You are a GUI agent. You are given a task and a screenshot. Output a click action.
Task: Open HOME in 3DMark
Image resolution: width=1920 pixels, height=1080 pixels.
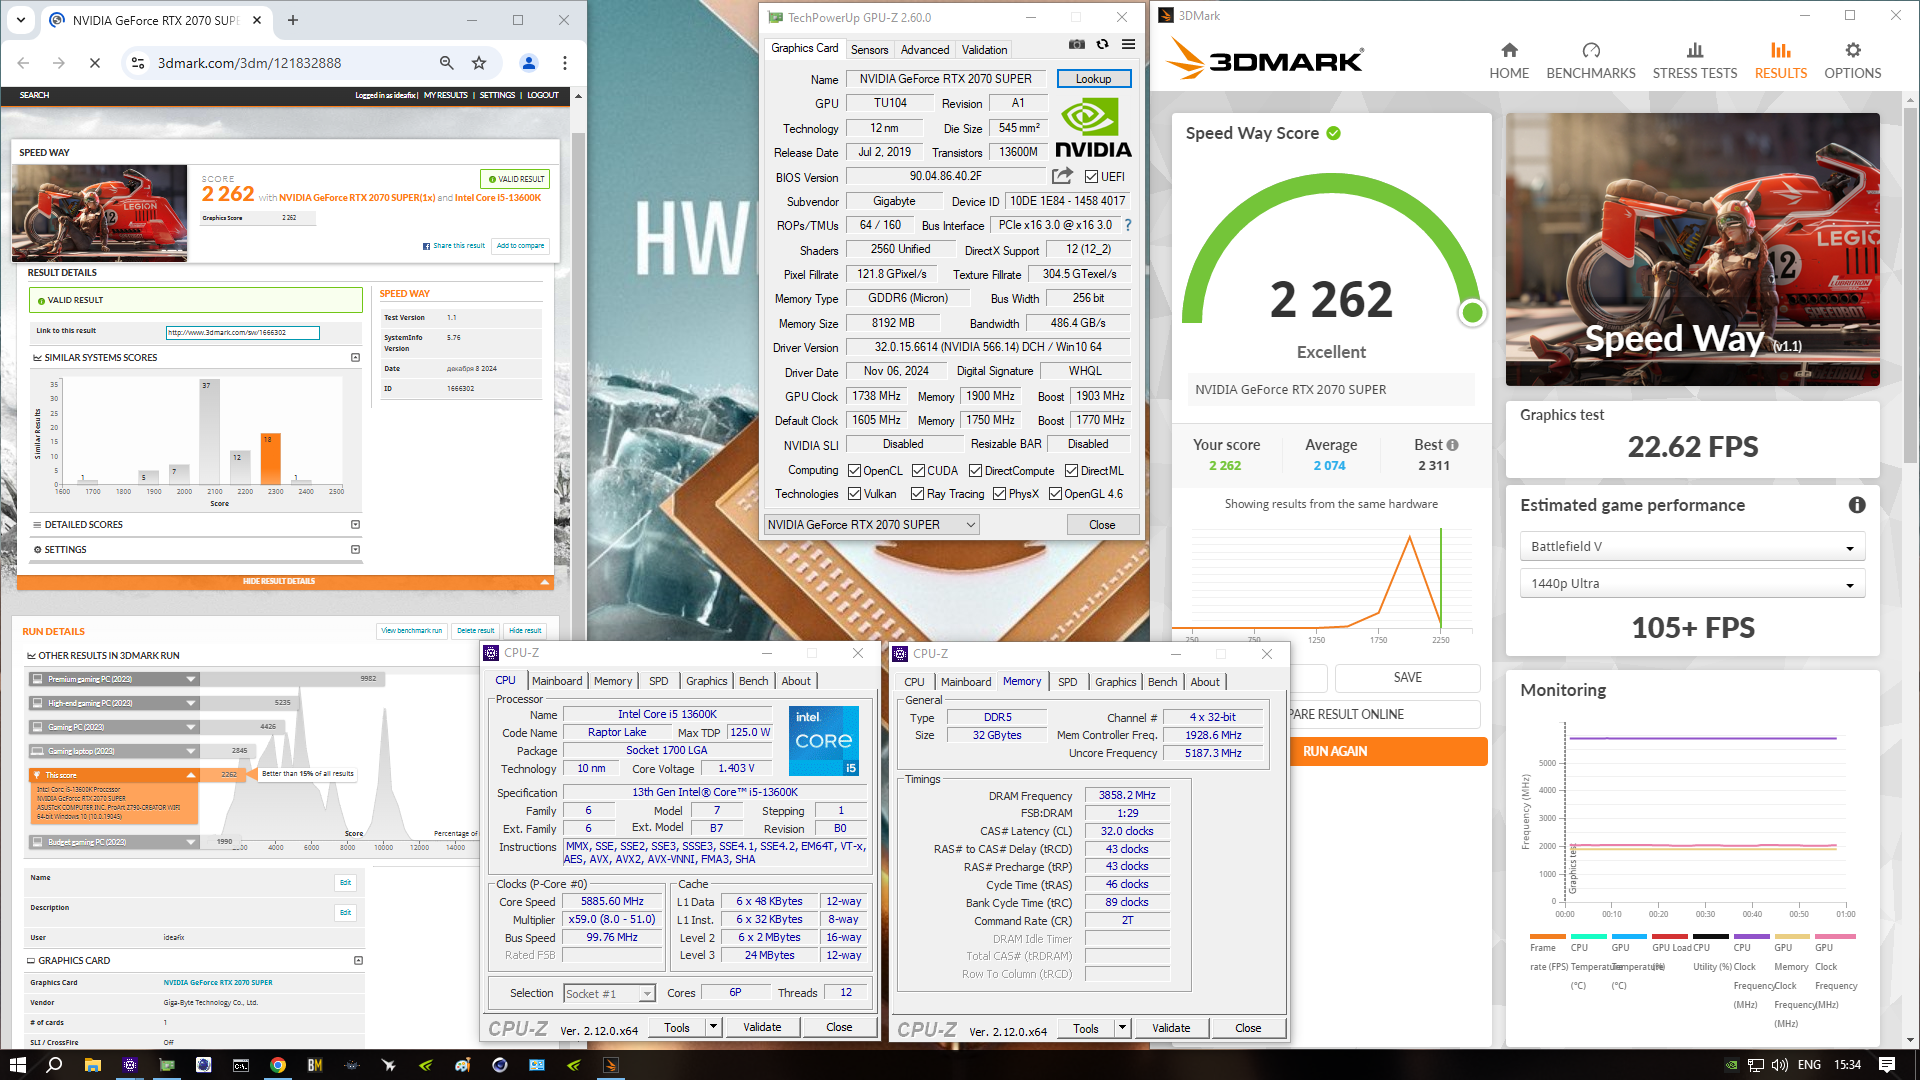pos(1509,60)
